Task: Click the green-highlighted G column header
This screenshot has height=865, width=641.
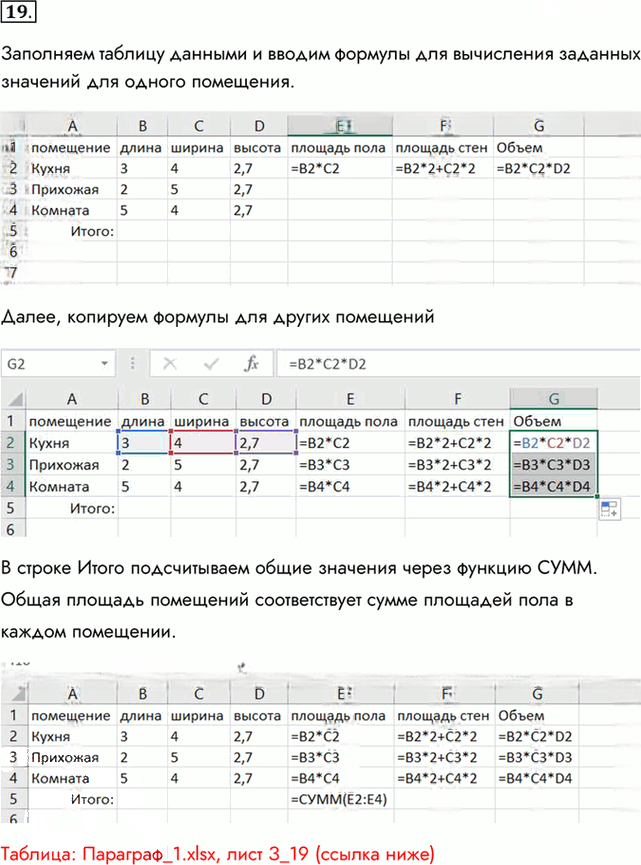Action: tap(553, 398)
